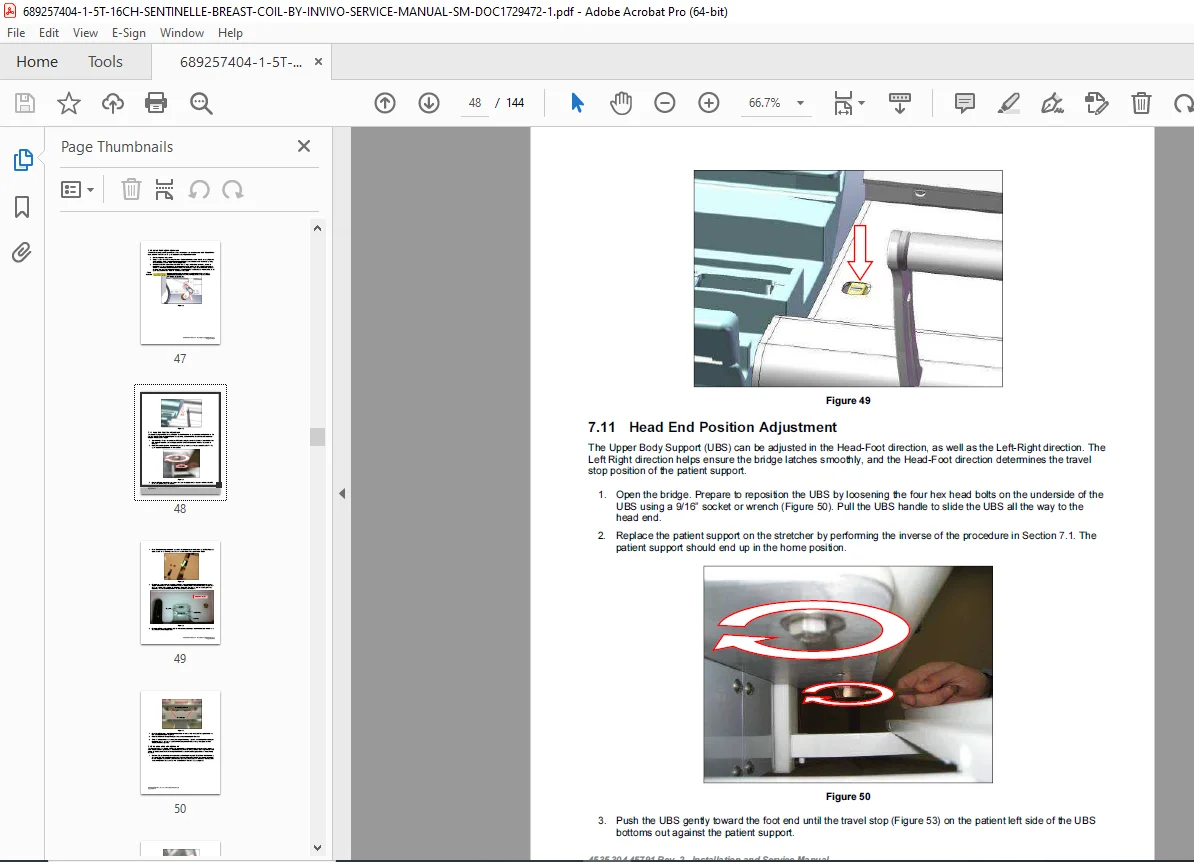
Task: Click the upload to cloud icon
Action: [x=113, y=103]
